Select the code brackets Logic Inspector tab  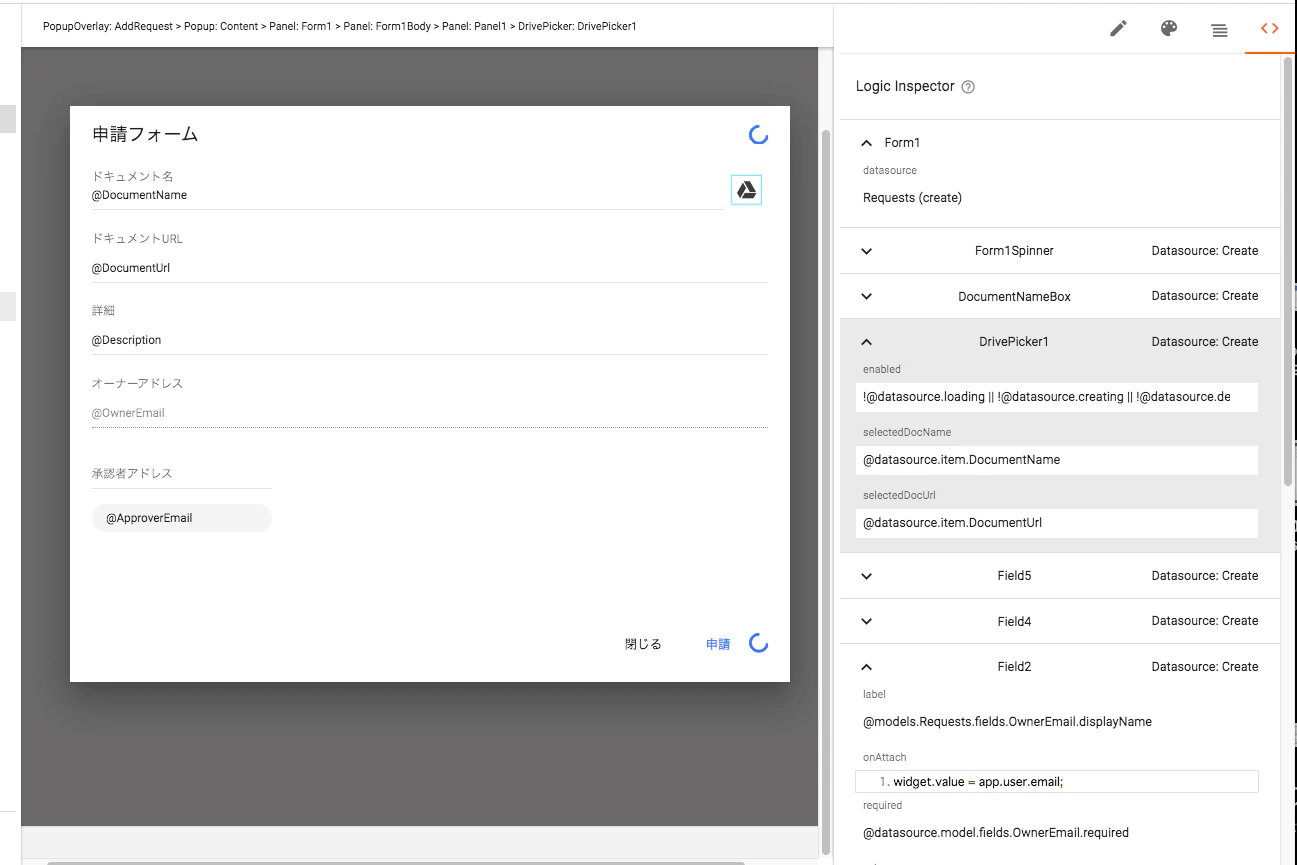point(1270,29)
